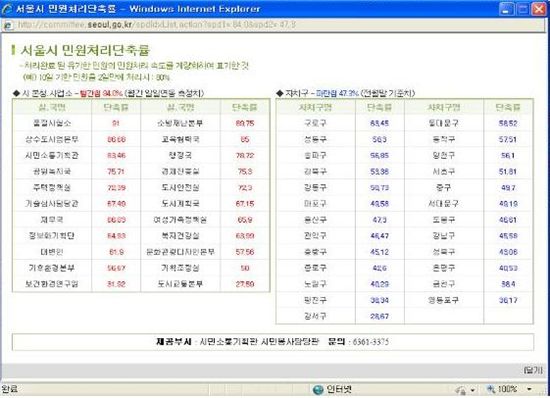Click the 기술심사담당관 department cell
Image resolution: width=550 pixels, height=398 pixels.
coord(52,204)
